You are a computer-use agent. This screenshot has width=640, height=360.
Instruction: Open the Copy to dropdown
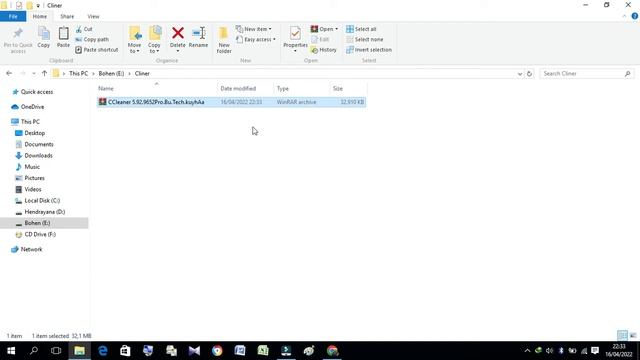click(154, 40)
